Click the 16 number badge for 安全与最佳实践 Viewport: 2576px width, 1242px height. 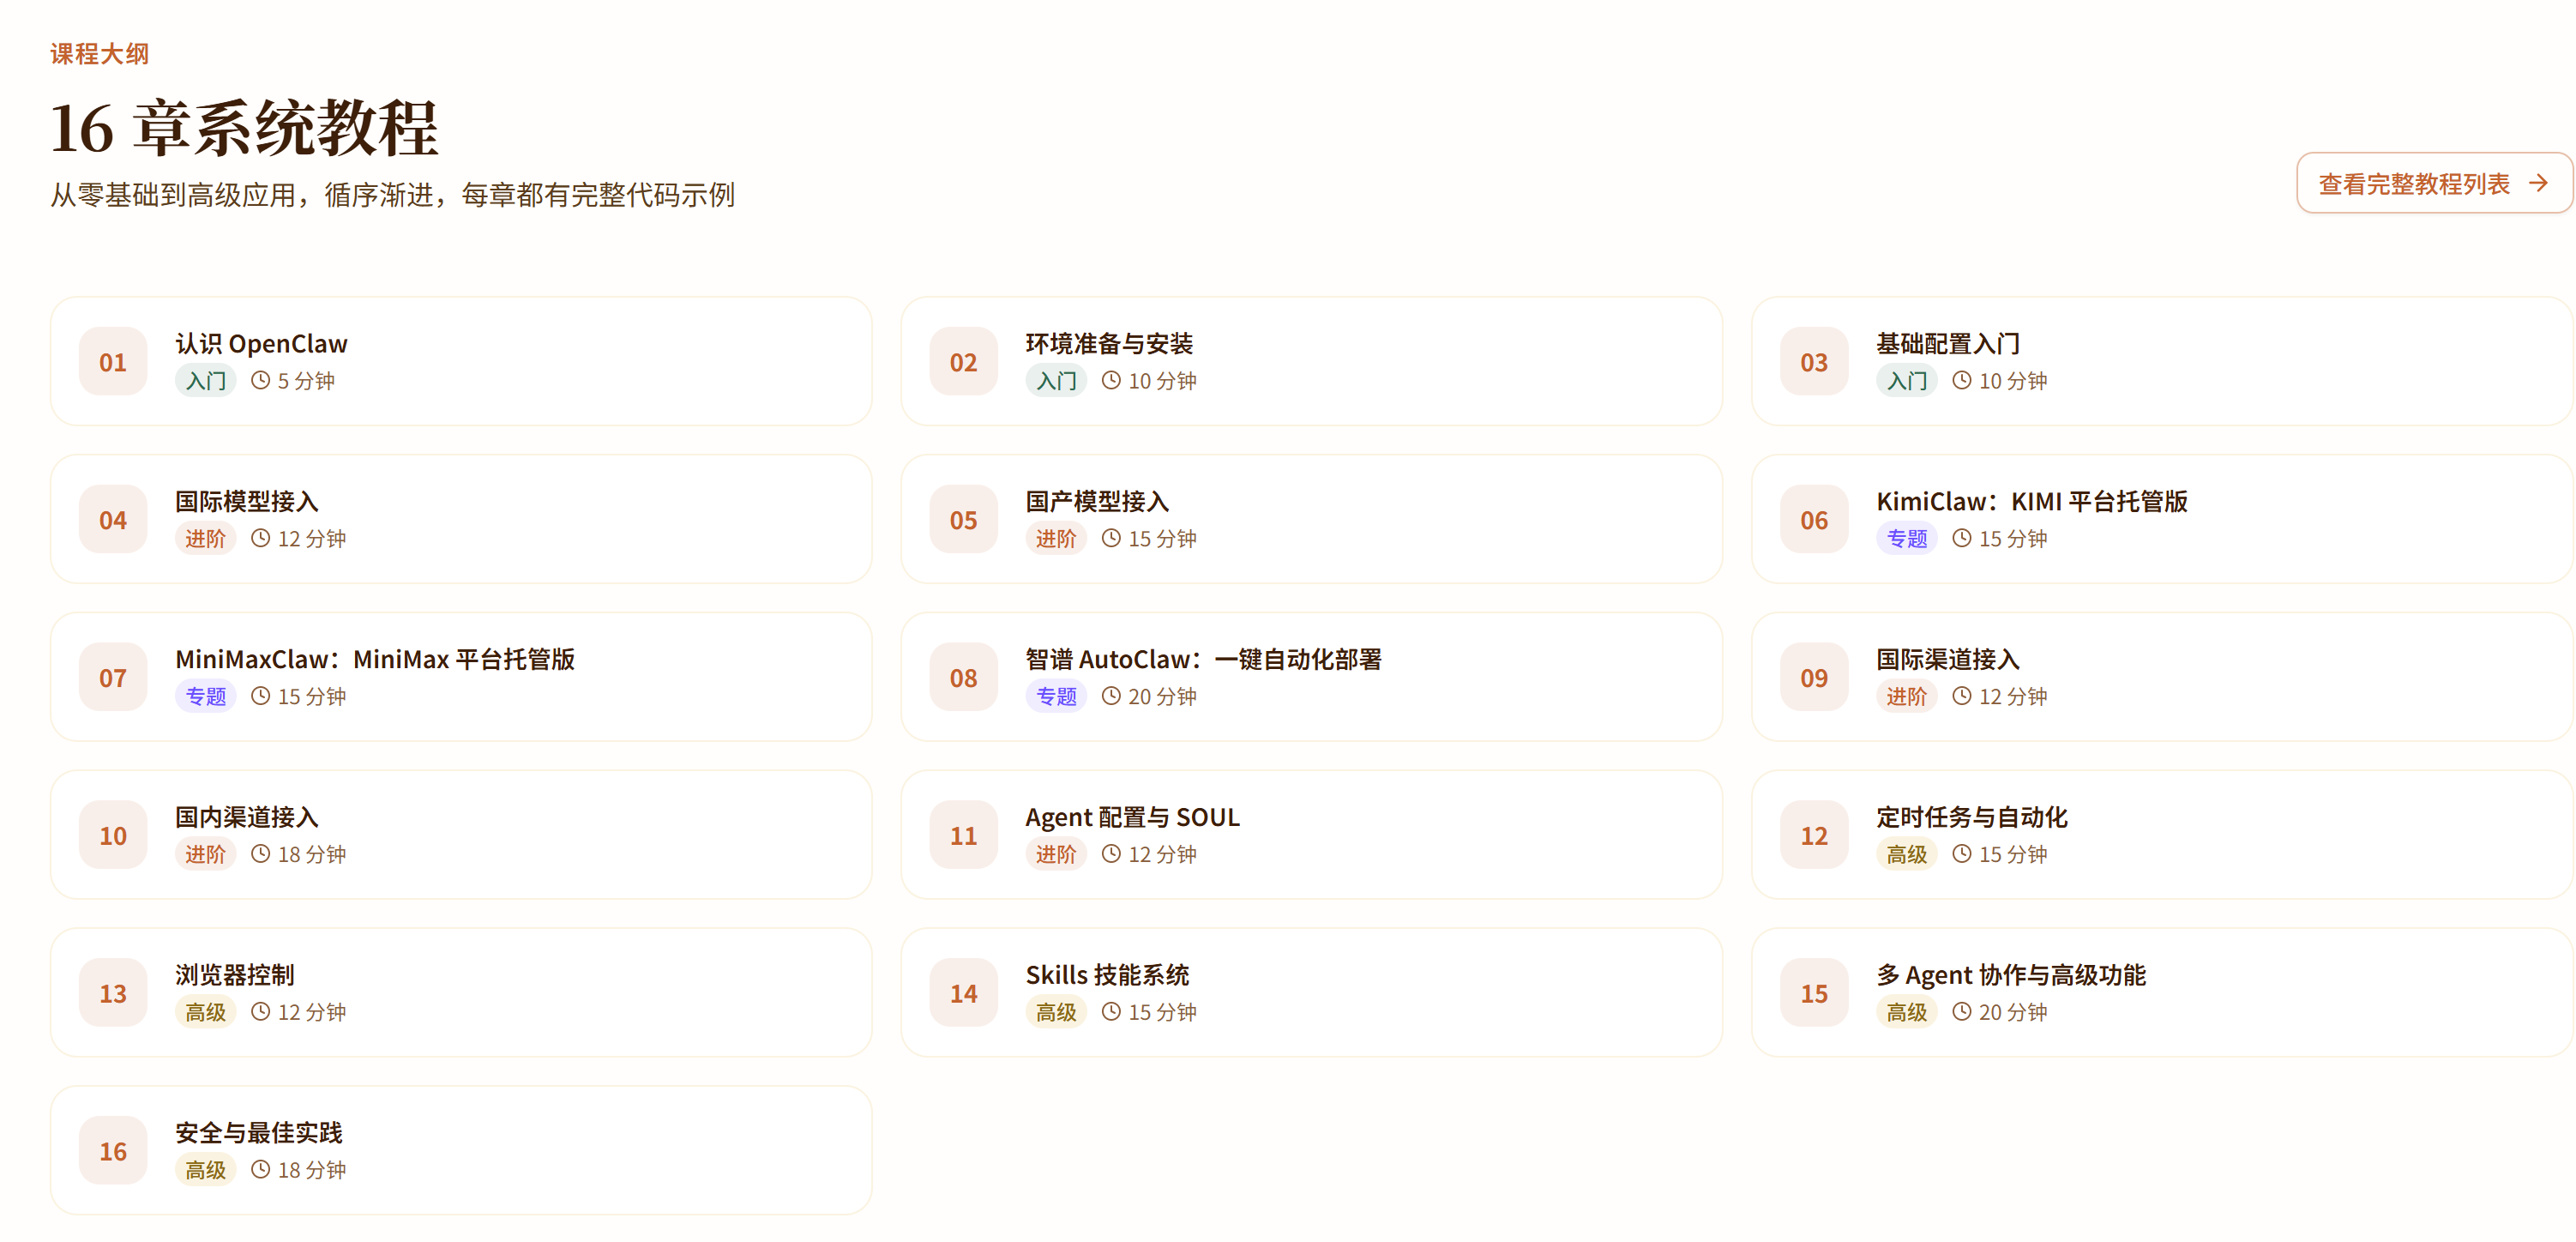(x=113, y=1151)
